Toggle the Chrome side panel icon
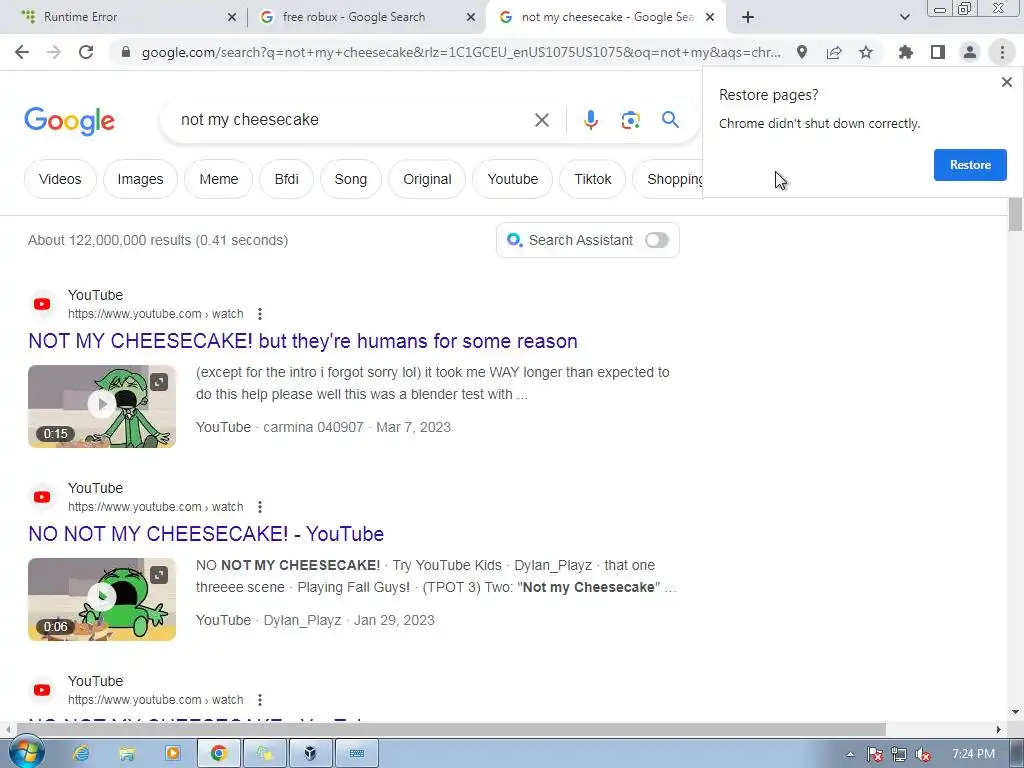This screenshot has height=768, width=1024. (938, 52)
